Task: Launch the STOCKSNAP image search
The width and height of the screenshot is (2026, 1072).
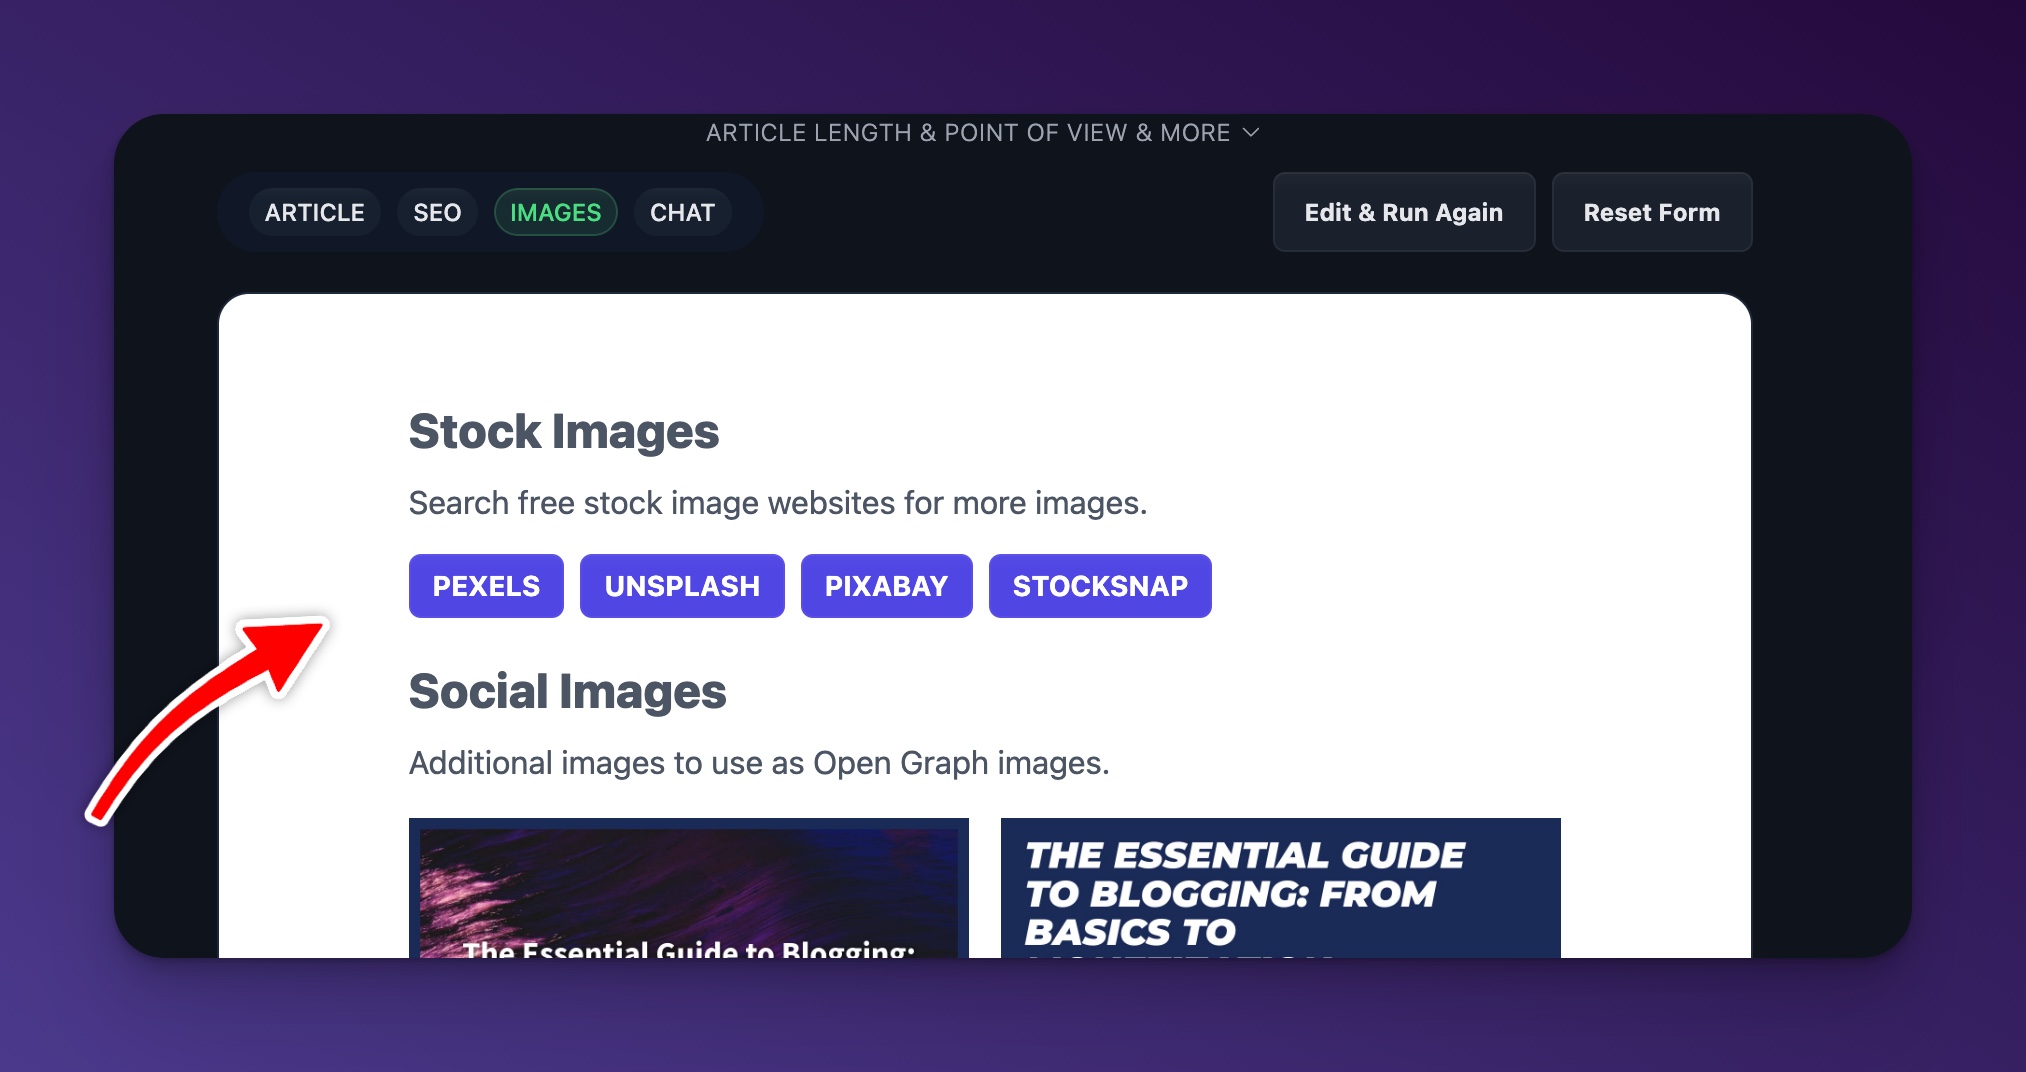Action: pyautogui.click(x=1100, y=586)
